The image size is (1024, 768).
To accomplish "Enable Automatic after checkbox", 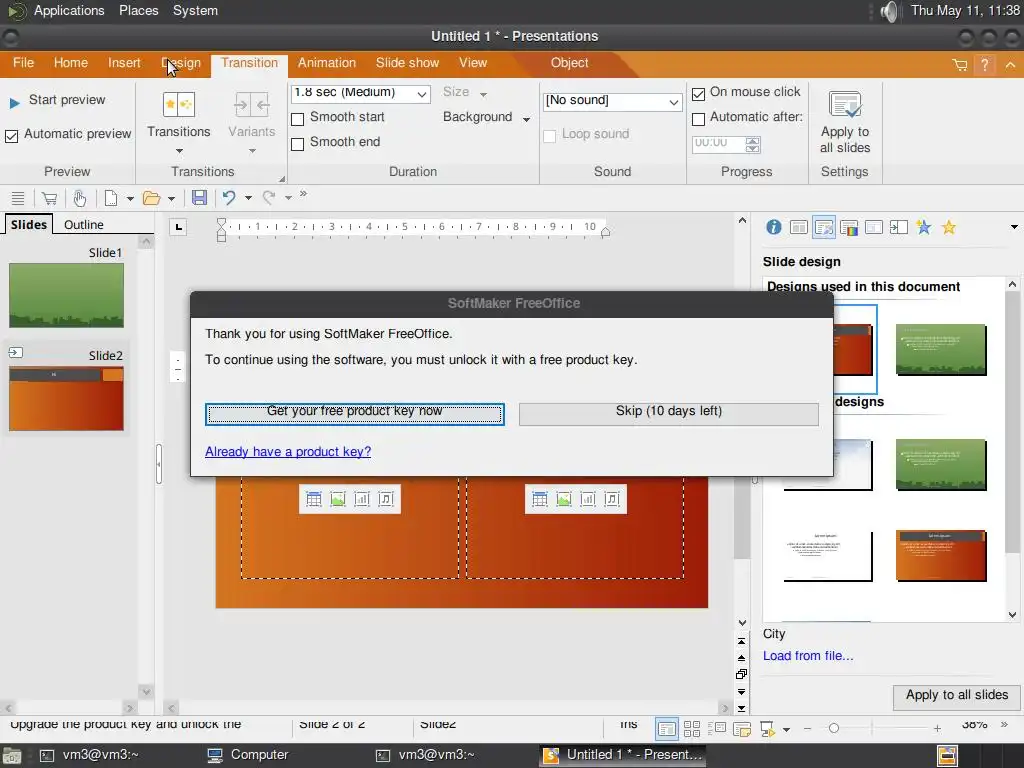I will [698, 119].
